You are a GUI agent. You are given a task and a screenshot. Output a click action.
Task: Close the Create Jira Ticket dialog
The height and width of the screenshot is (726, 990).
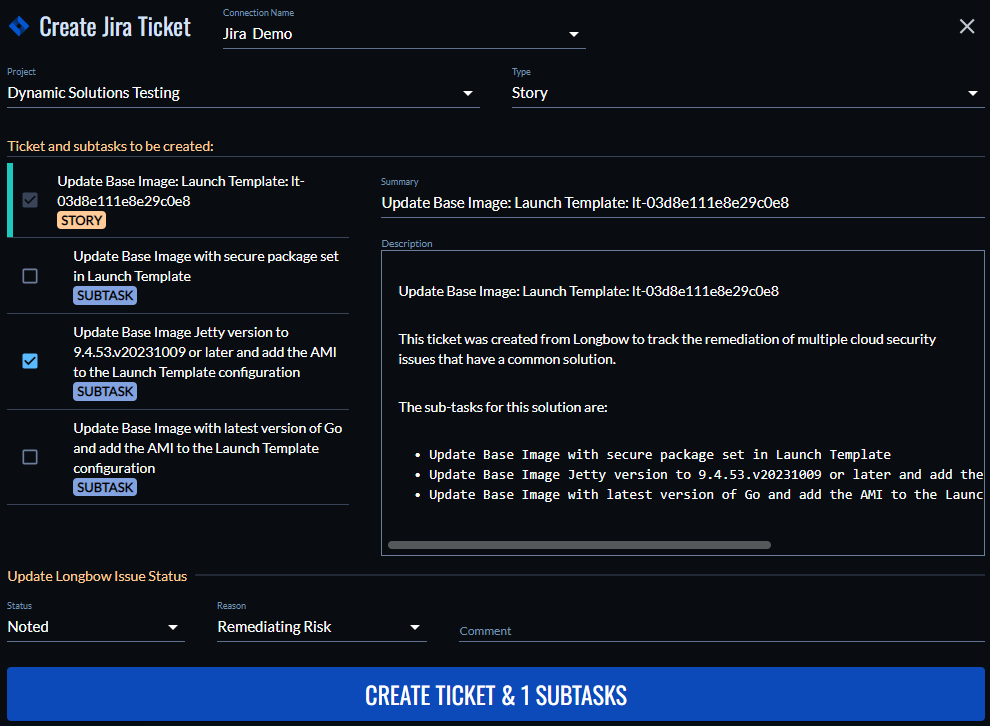point(967,26)
